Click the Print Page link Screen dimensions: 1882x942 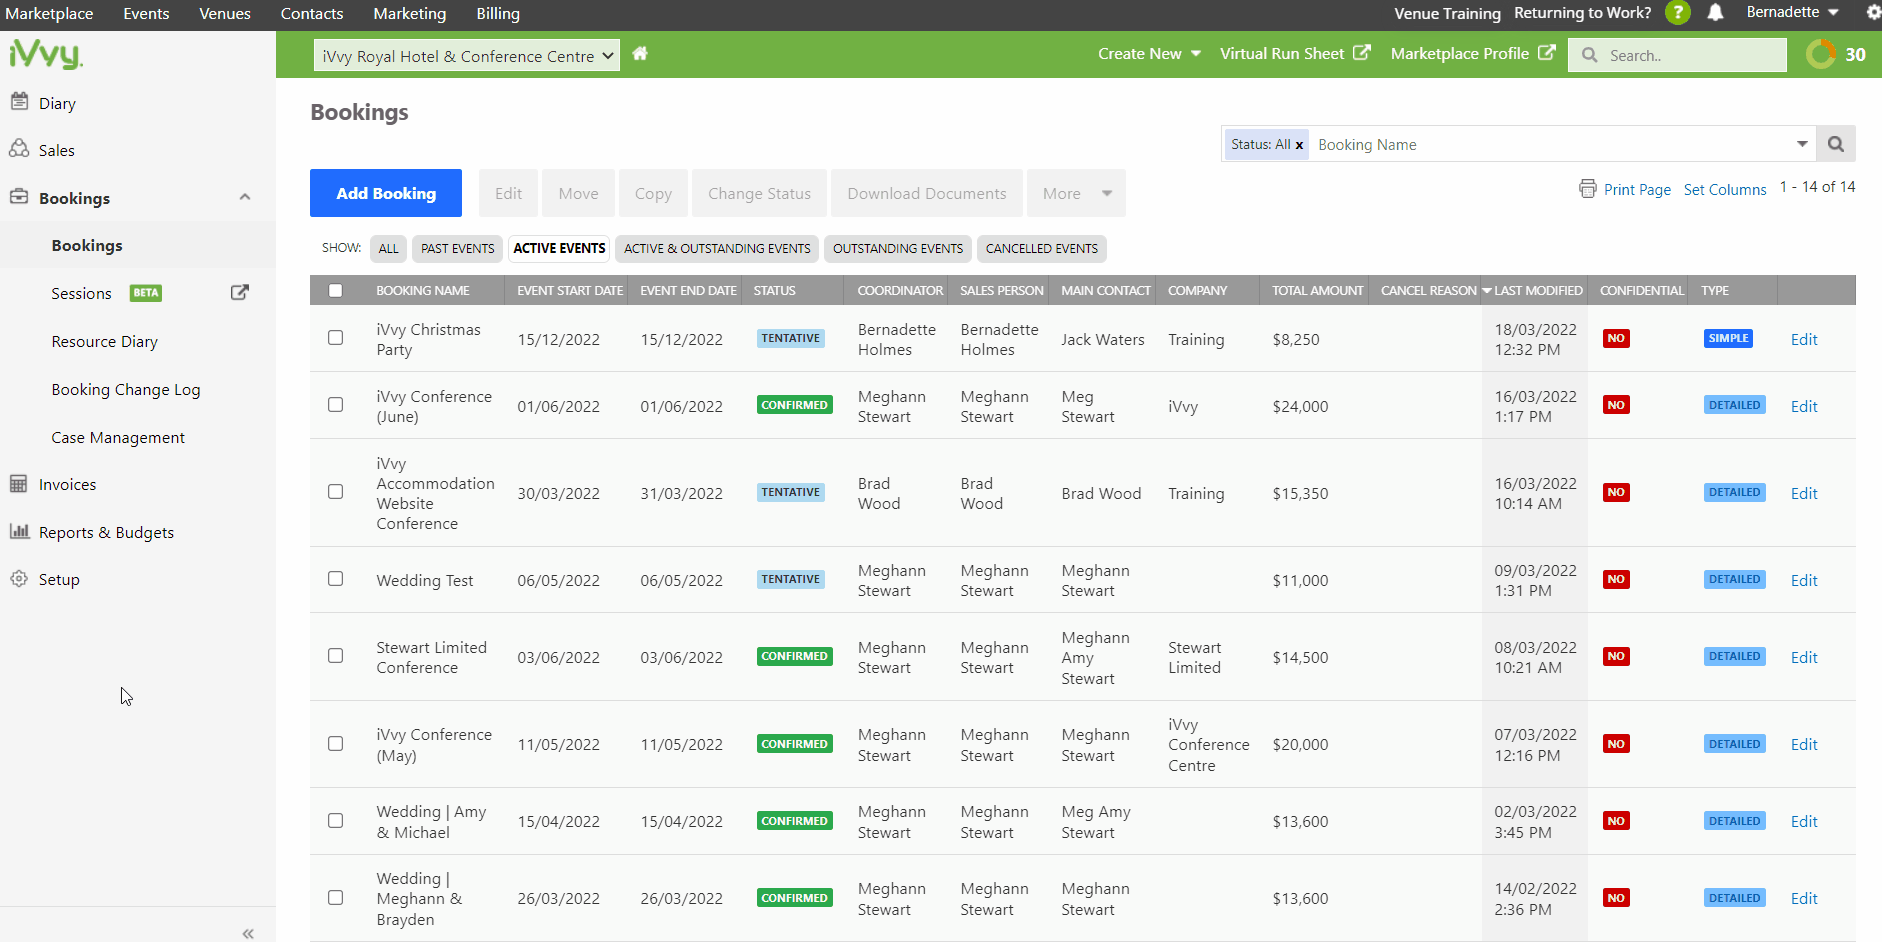point(1637,190)
